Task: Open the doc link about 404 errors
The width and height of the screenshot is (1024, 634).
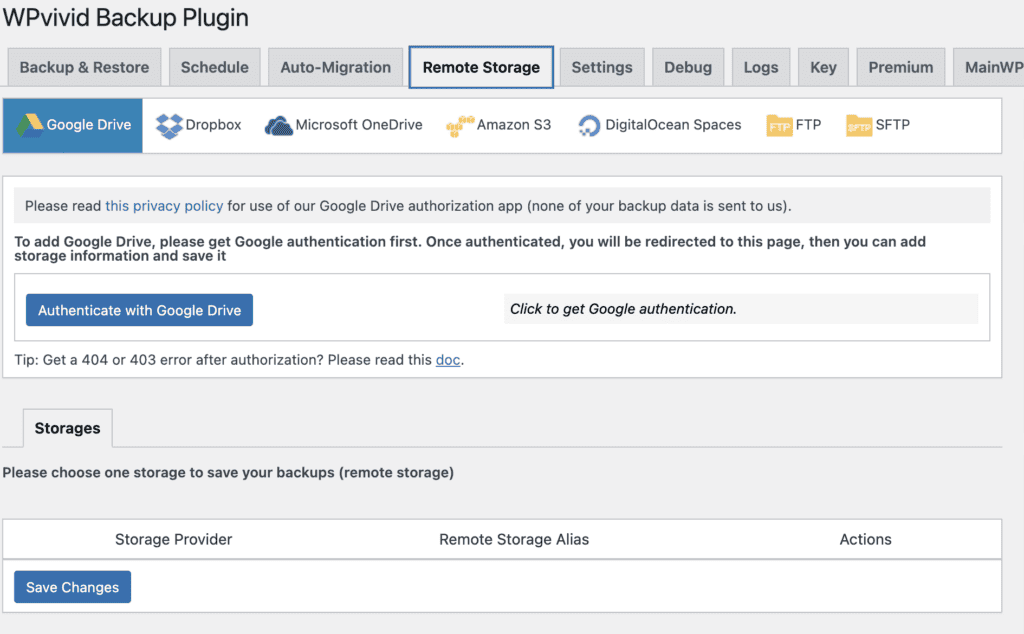Action: tap(448, 360)
